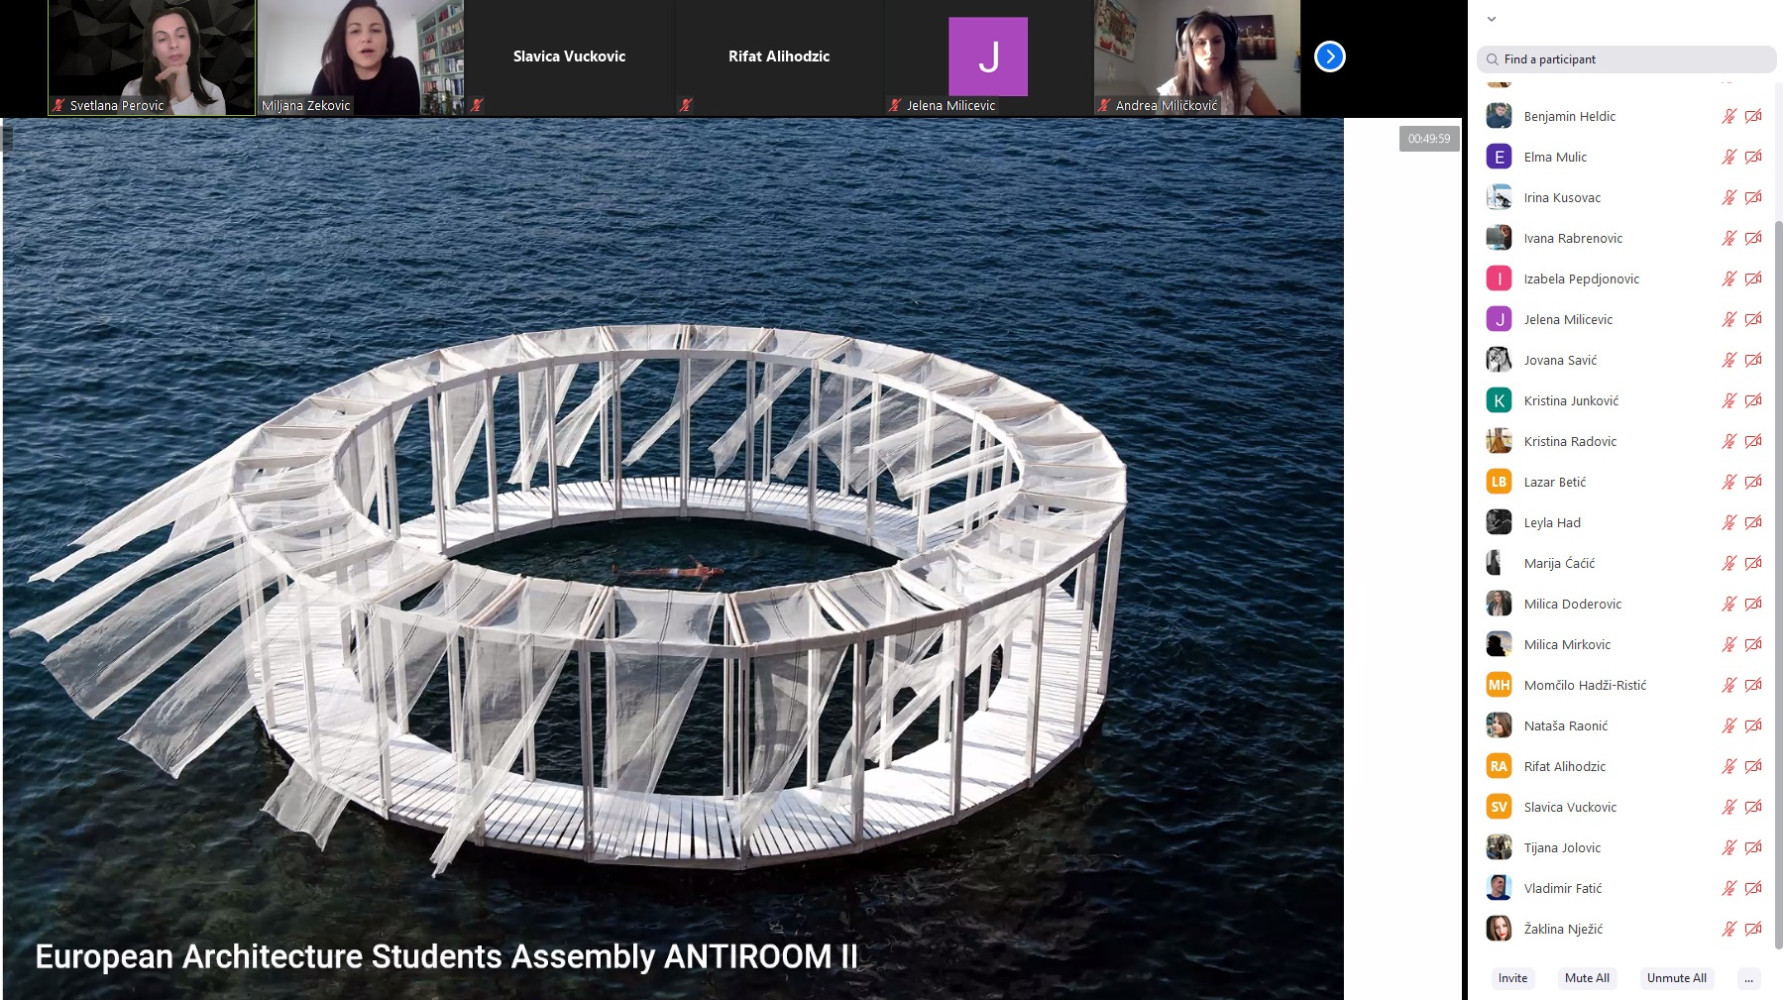Collapse the participants panel with the top chevron
1784x1000 pixels.
[x=1491, y=19]
